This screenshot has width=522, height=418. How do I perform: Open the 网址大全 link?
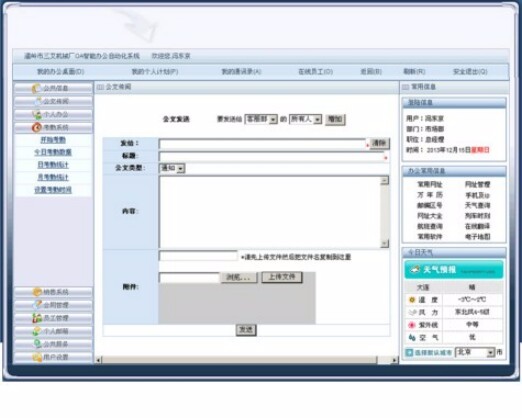[430, 216]
